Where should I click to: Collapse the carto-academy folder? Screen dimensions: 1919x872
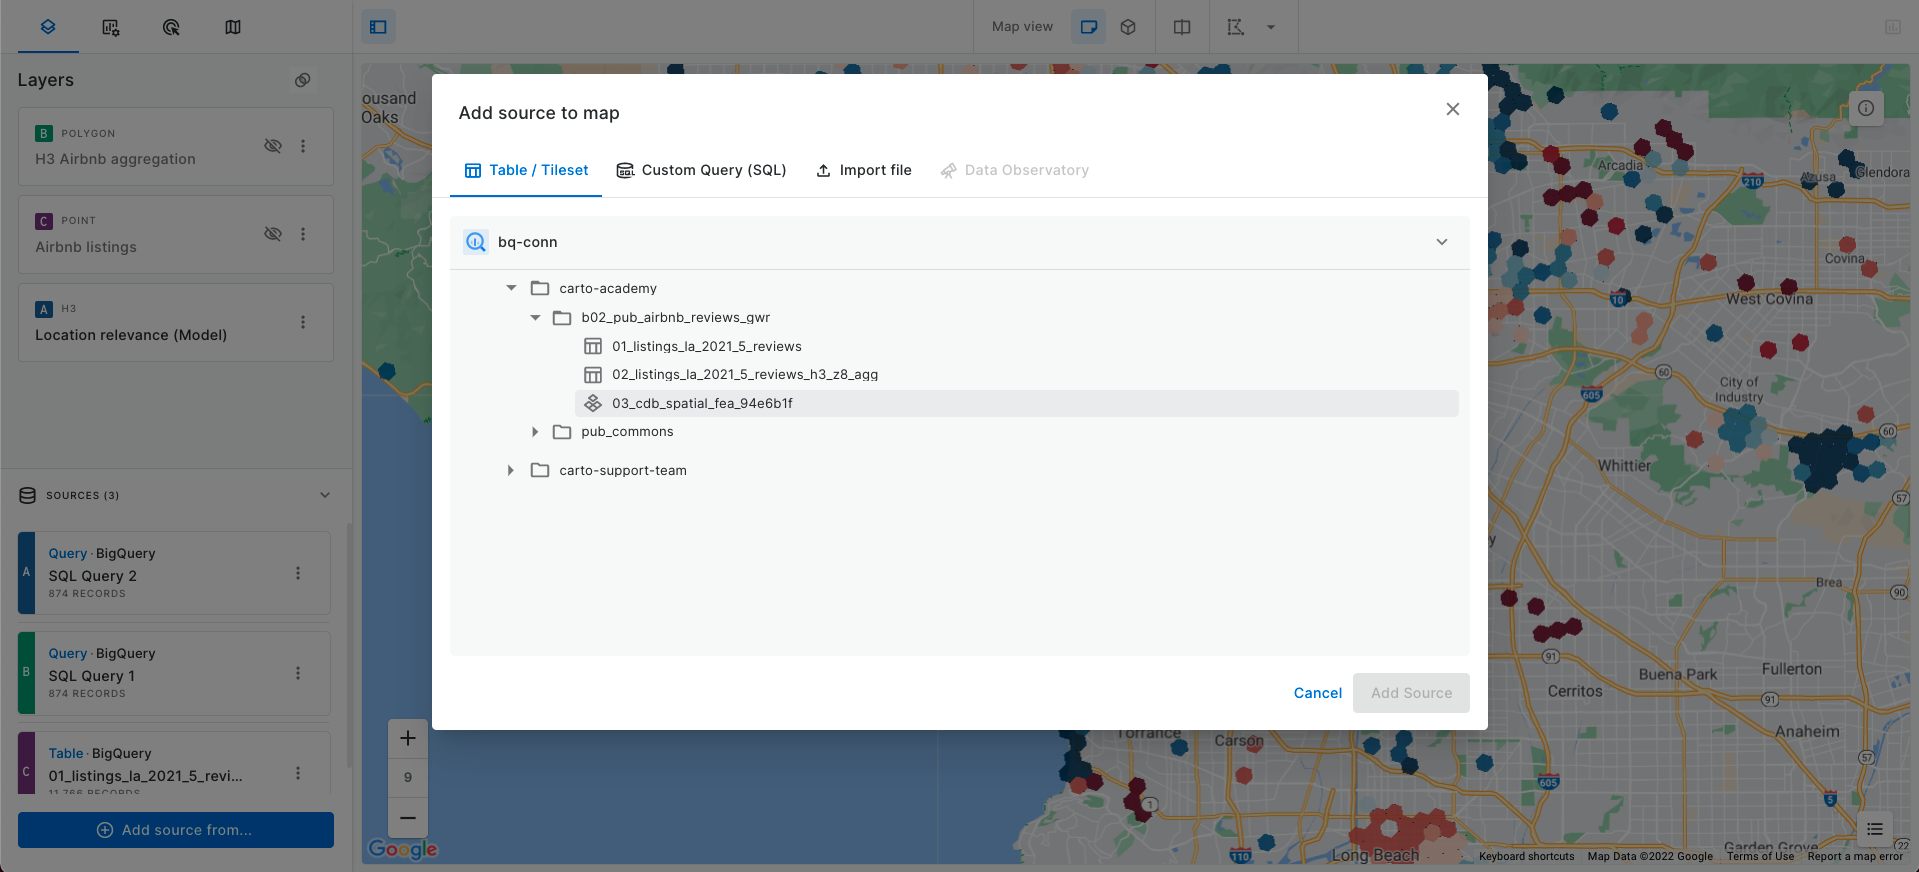pyautogui.click(x=511, y=288)
